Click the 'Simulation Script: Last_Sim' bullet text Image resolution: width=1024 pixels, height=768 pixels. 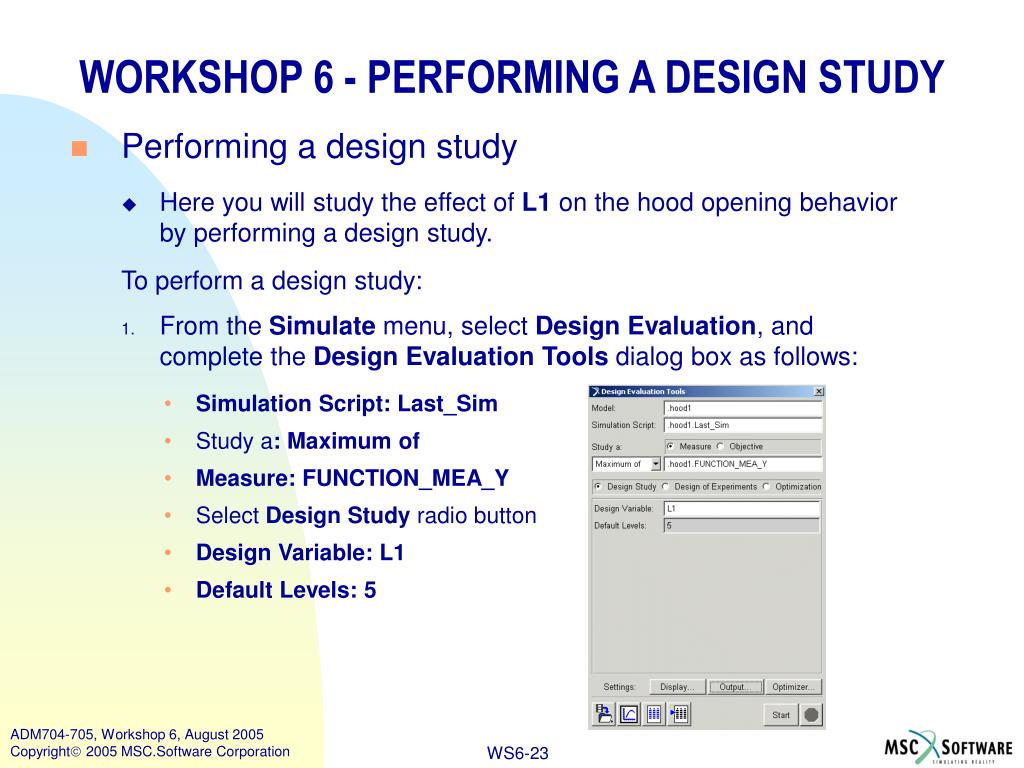pyautogui.click(x=346, y=404)
